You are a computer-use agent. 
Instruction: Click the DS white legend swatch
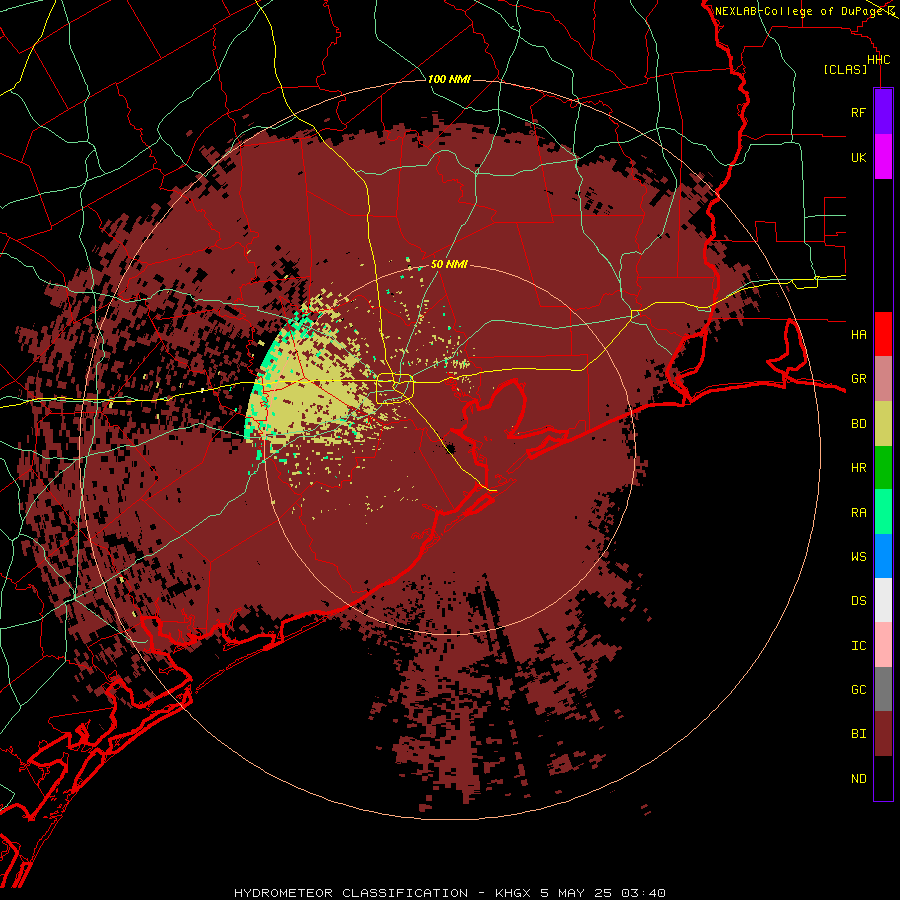(x=883, y=600)
